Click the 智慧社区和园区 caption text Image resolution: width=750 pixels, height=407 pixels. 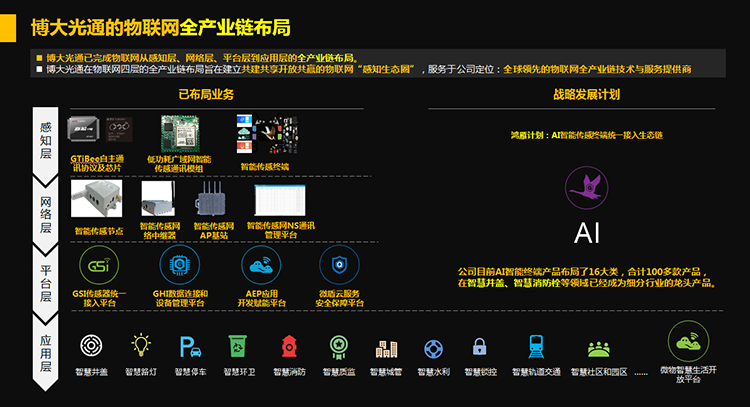point(599,372)
